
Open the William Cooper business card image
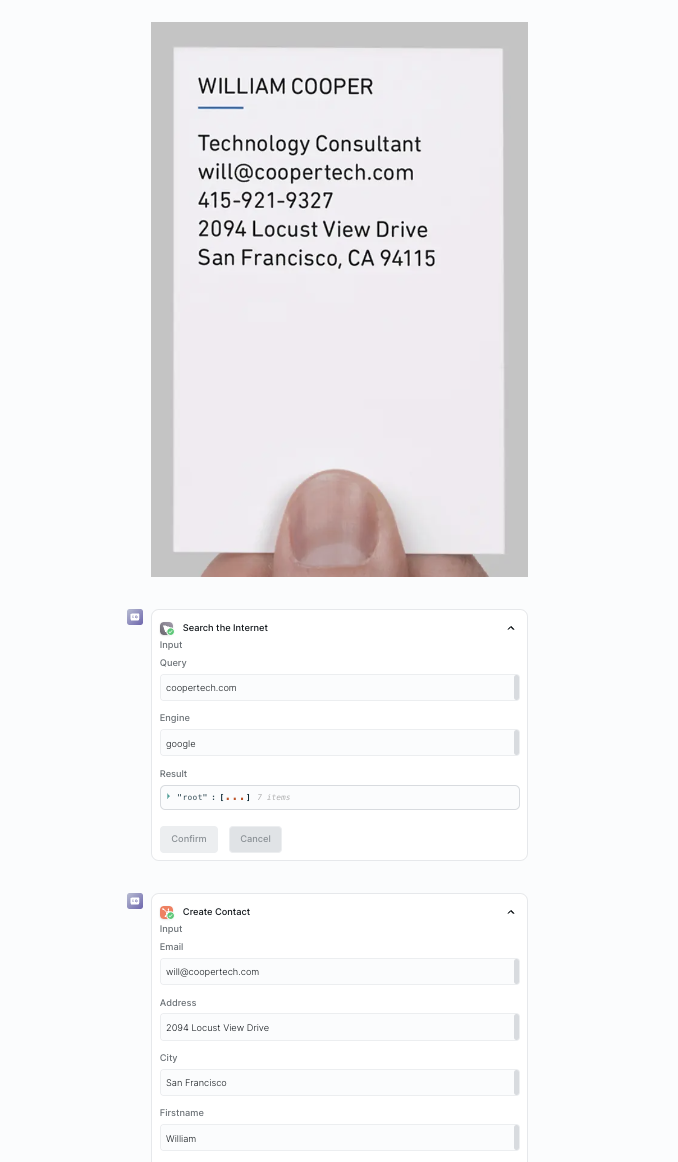pos(339,299)
